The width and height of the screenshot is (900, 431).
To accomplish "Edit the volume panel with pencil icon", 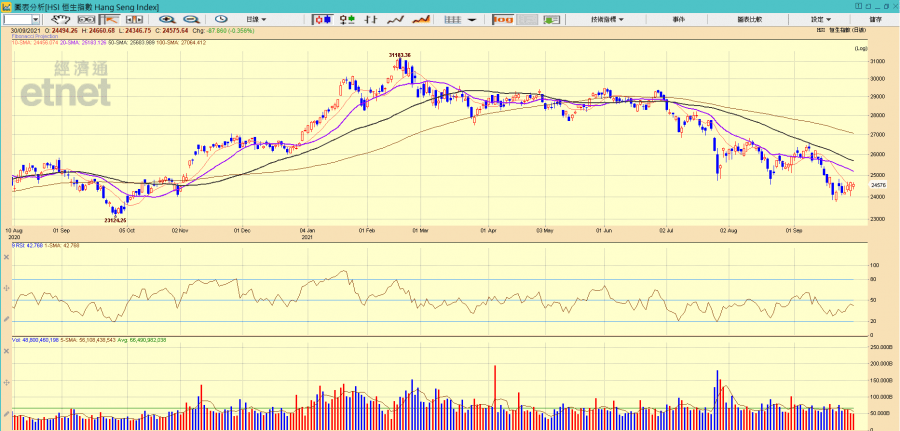I will click(6, 415).
